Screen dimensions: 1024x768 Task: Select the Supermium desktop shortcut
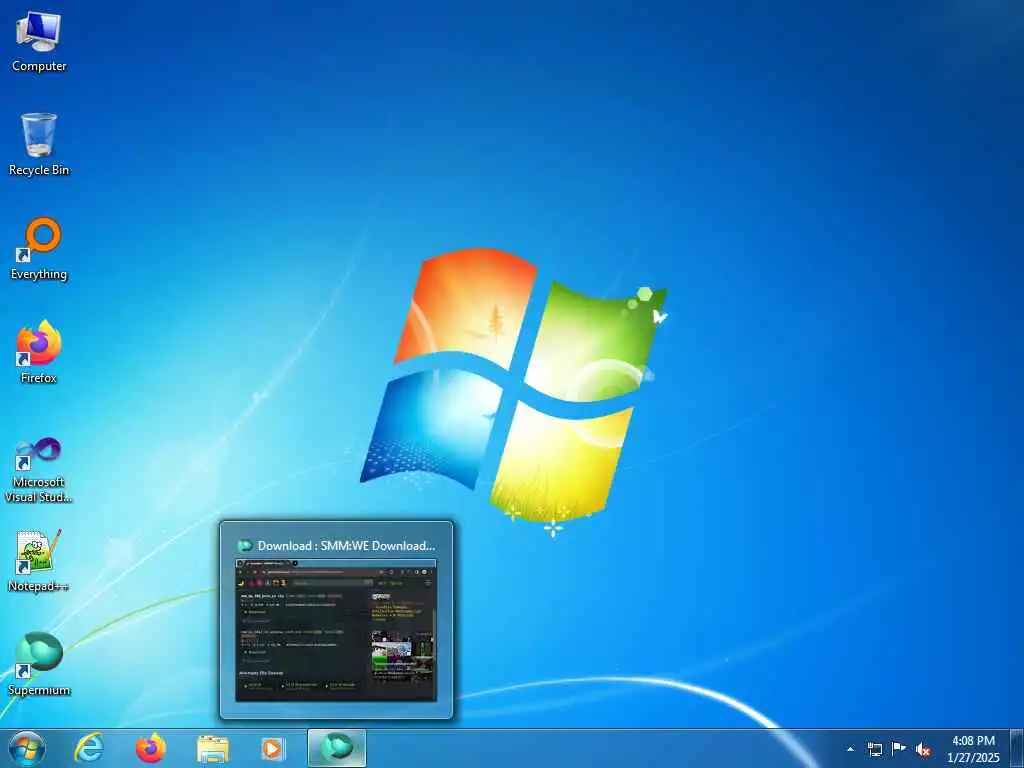point(39,664)
